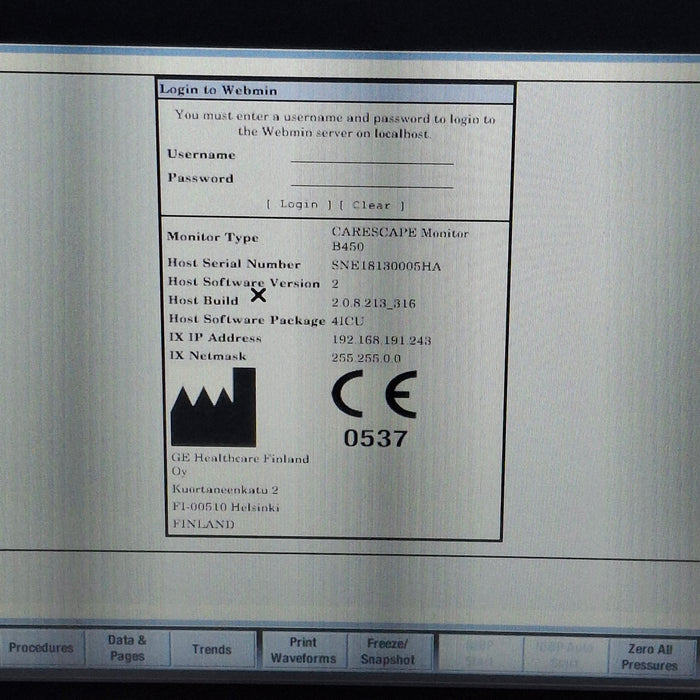Click the "Login to Webmin" title bar
Image resolution: width=700 pixels, height=700 pixels.
336,91
